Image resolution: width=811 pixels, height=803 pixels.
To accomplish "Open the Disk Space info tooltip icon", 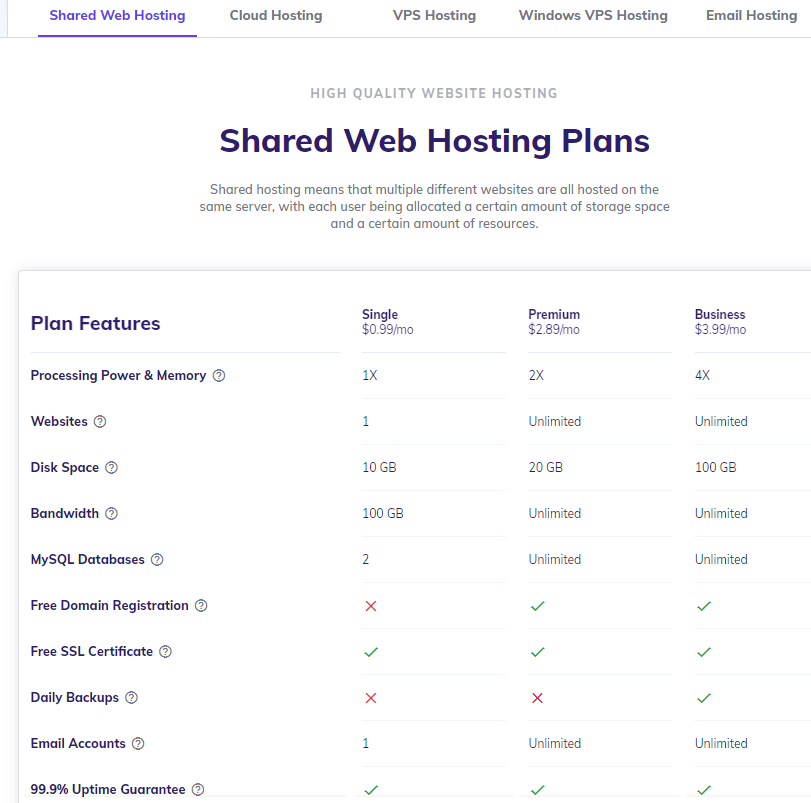I will [x=111, y=467].
